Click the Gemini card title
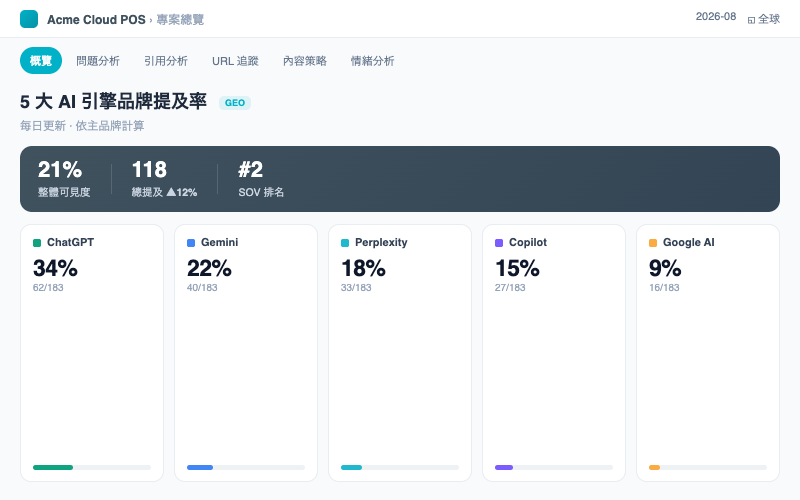 pyautogui.click(x=219, y=242)
